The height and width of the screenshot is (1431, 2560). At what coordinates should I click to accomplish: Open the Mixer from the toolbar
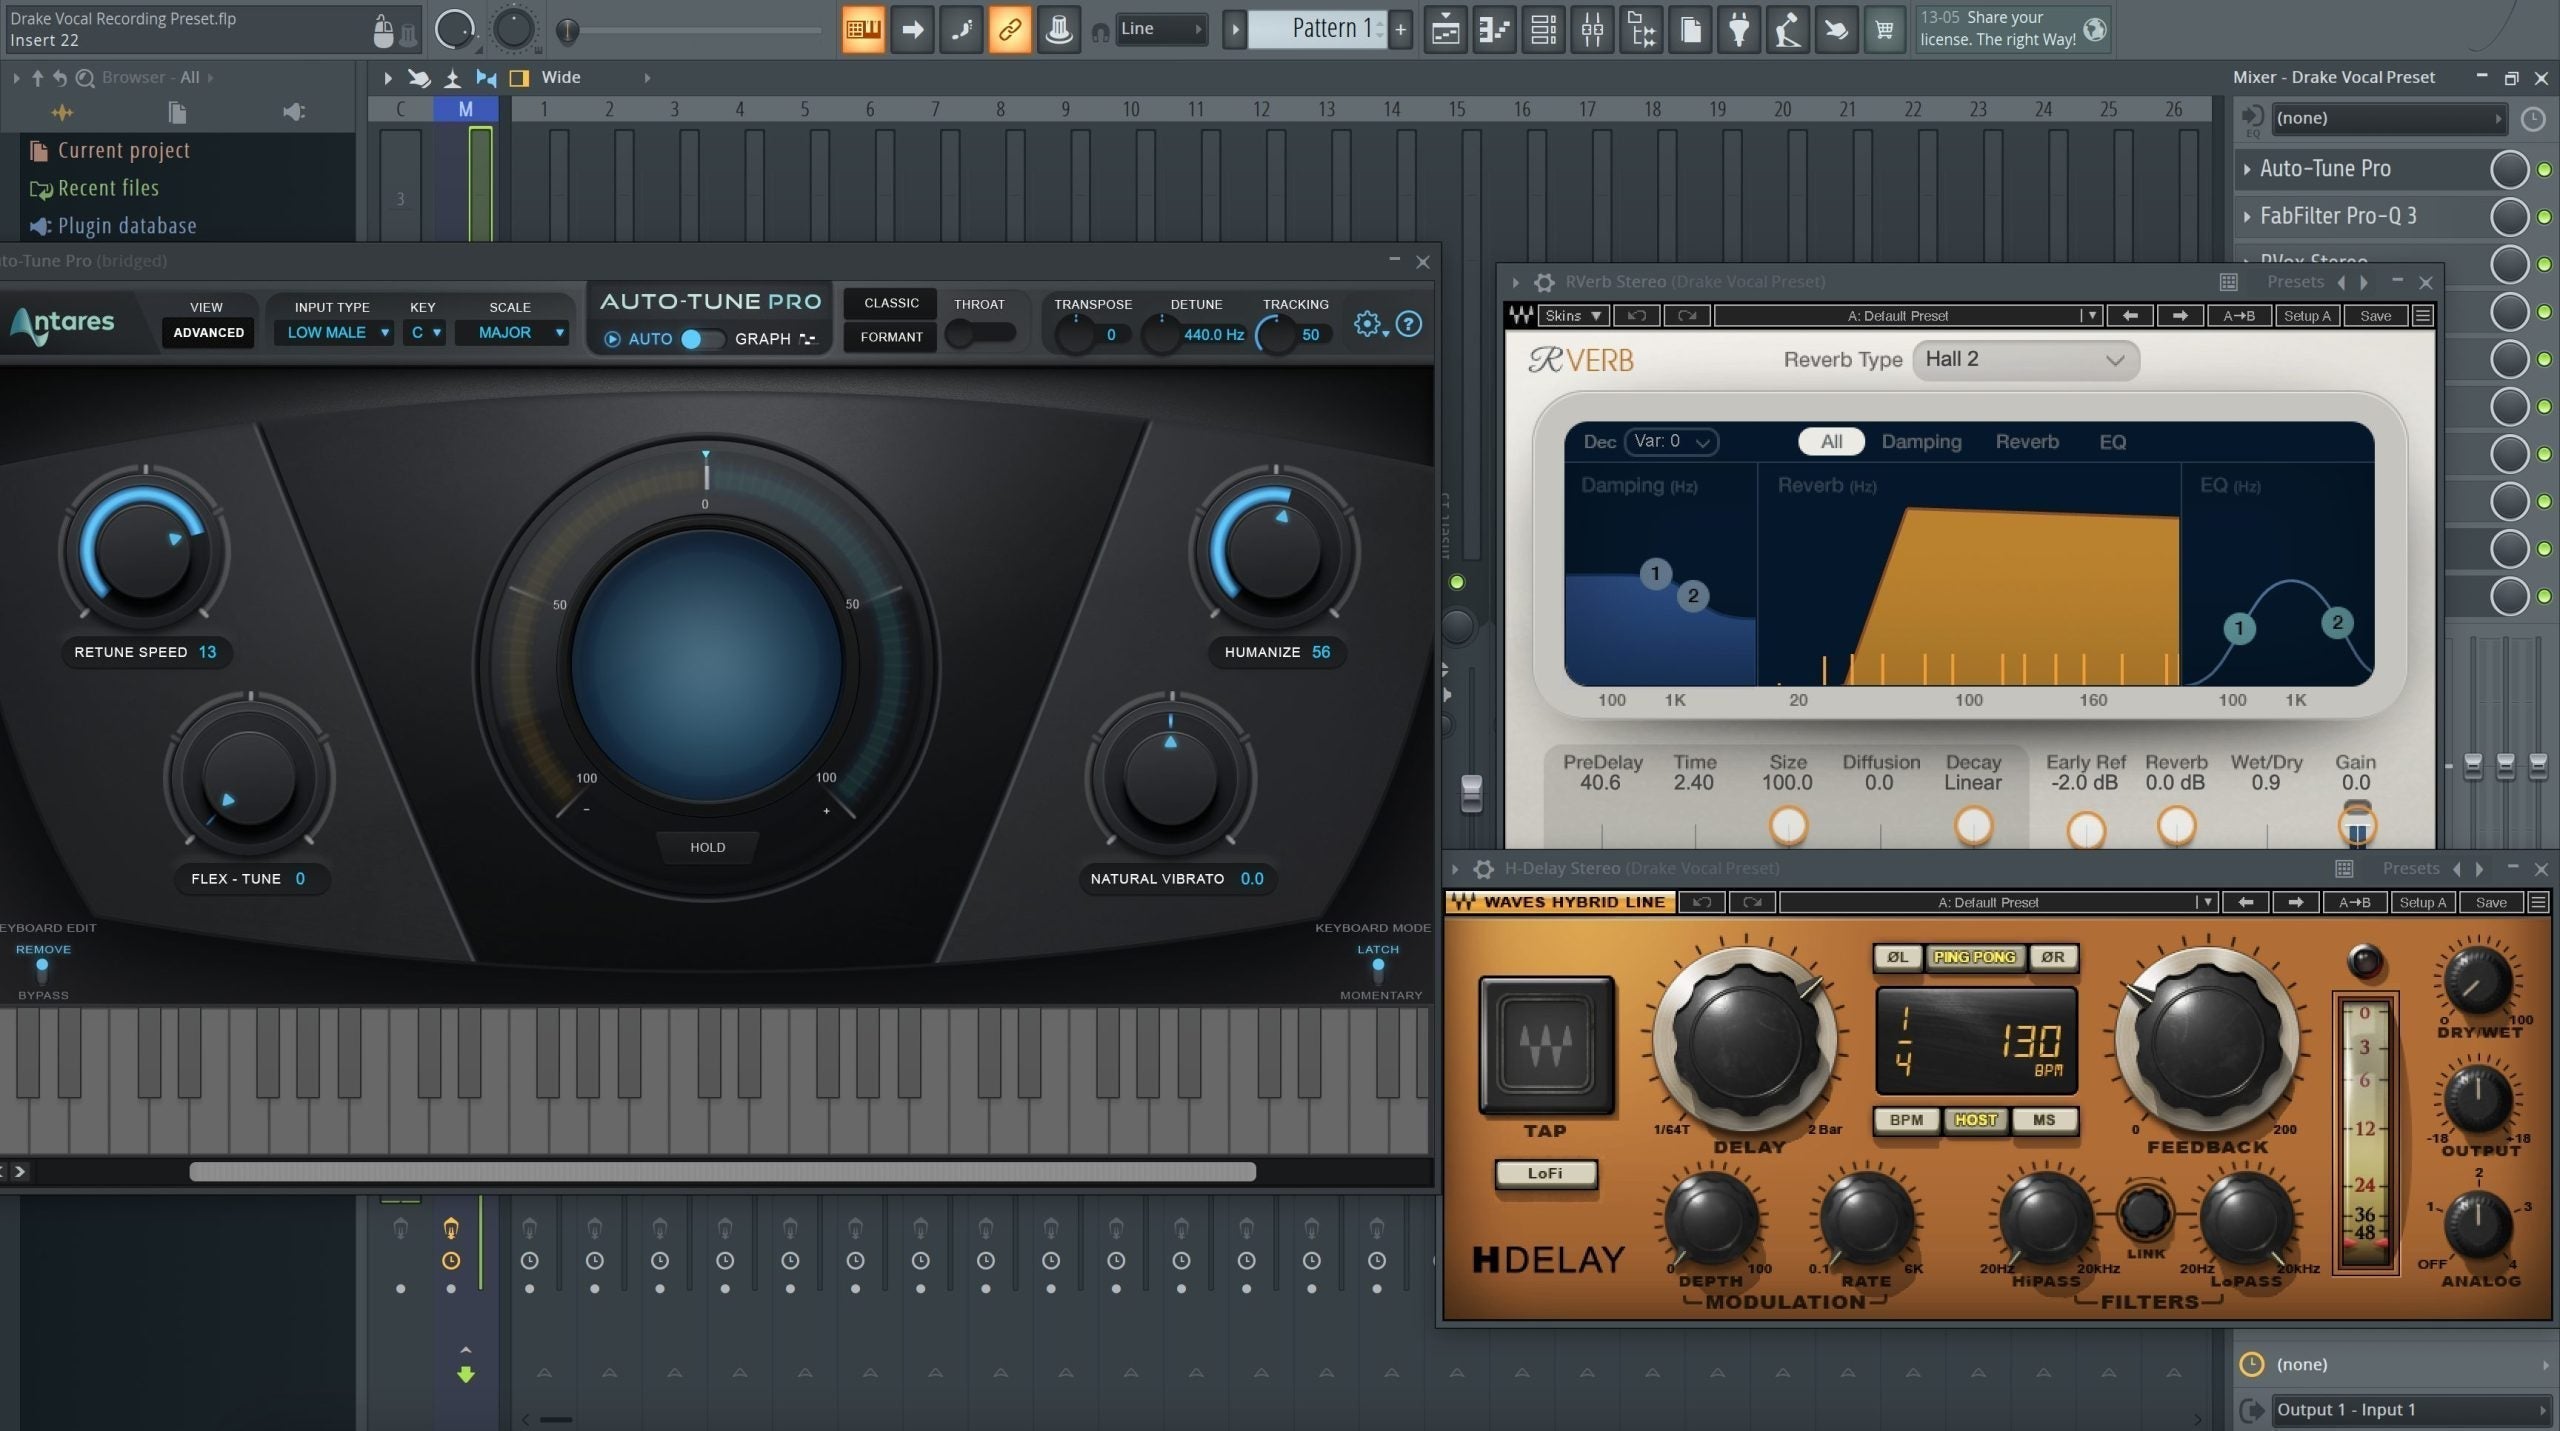1592,30
